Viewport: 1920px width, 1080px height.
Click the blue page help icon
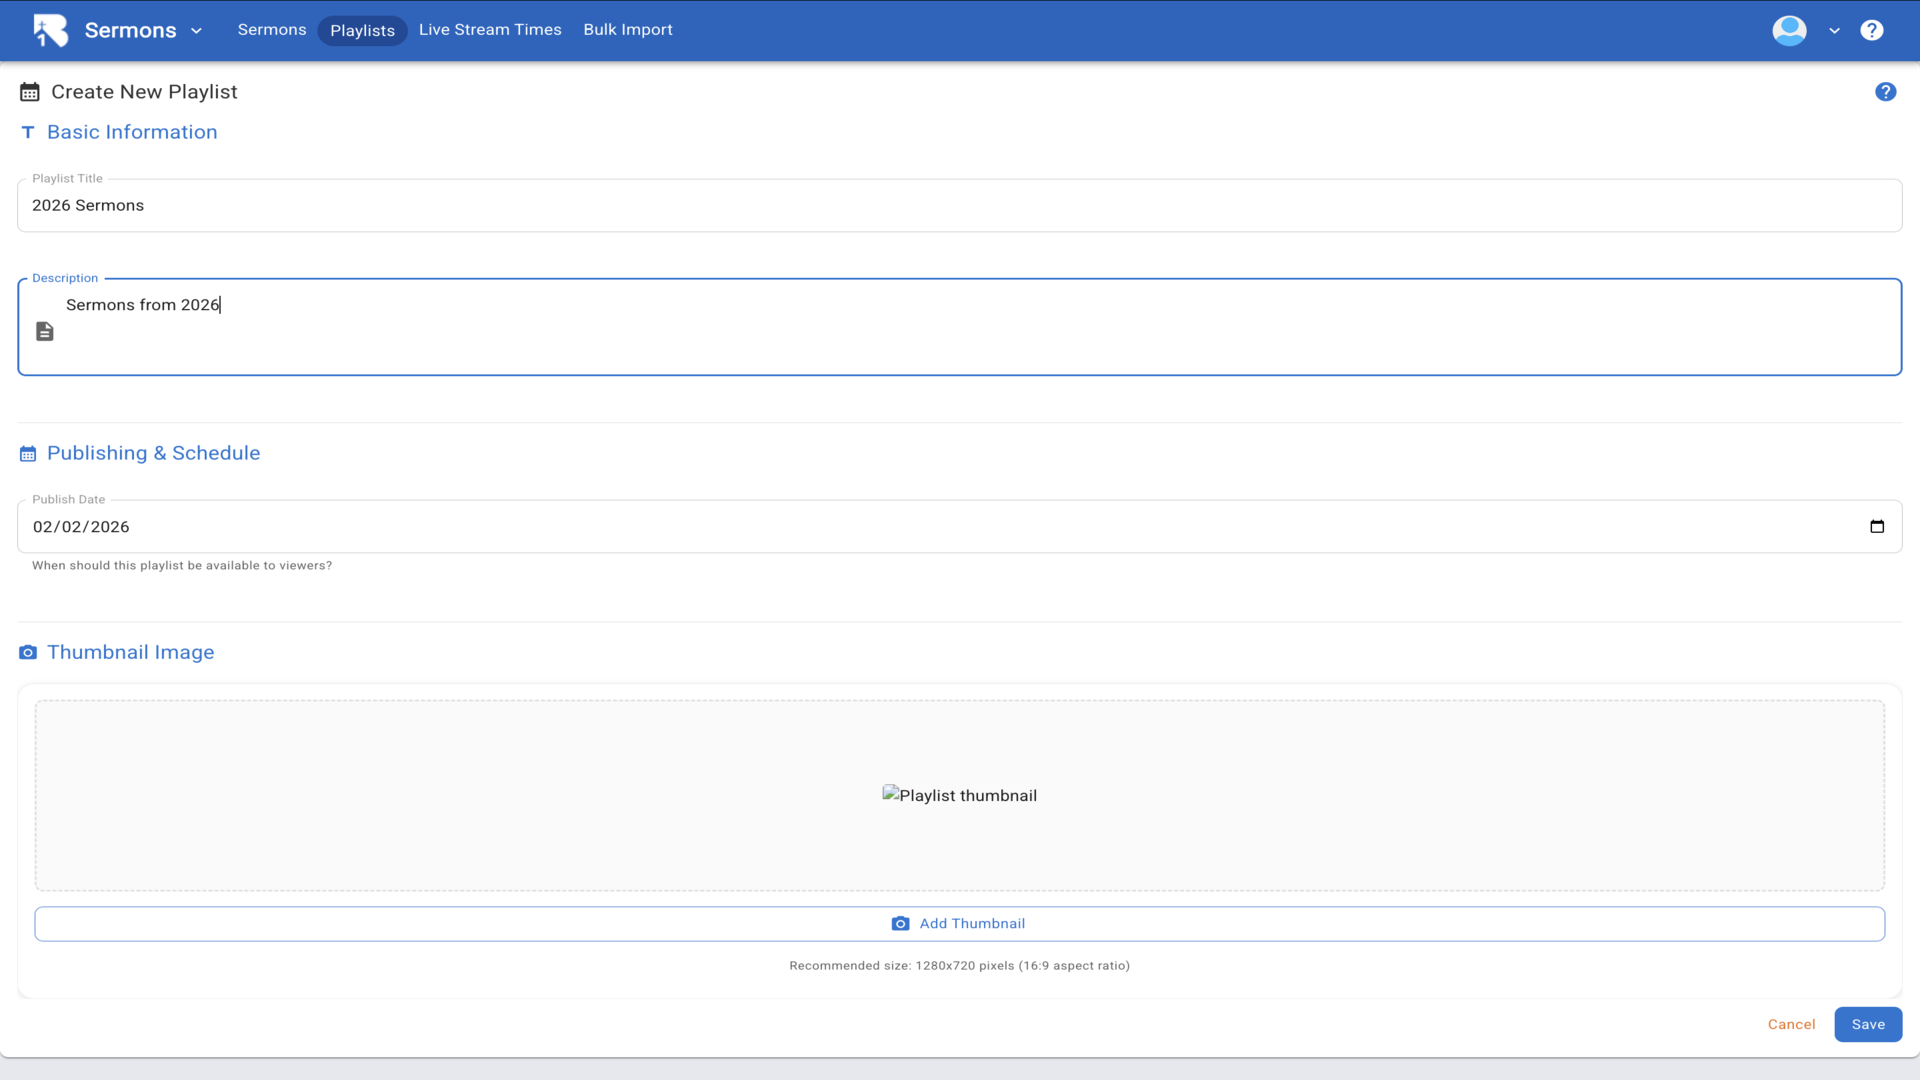click(x=1885, y=92)
